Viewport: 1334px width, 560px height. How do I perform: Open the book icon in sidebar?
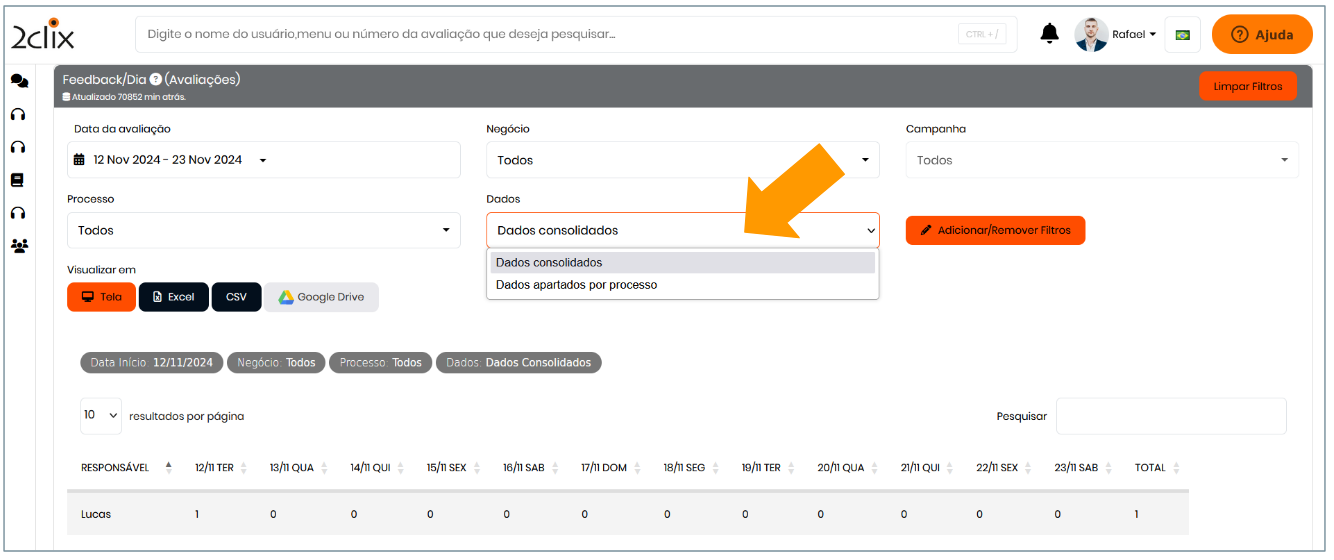pyautogui.click(x=18, y=180)
